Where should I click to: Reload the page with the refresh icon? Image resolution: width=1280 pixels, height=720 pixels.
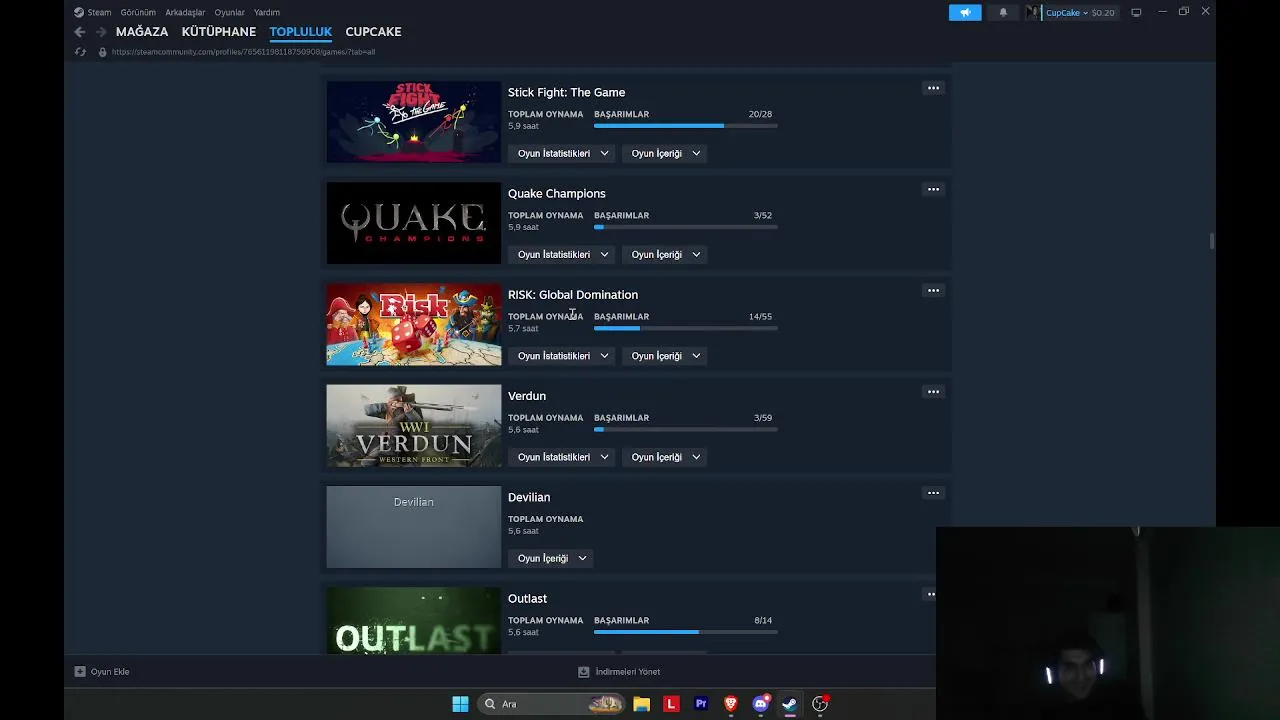coord(80,52)
